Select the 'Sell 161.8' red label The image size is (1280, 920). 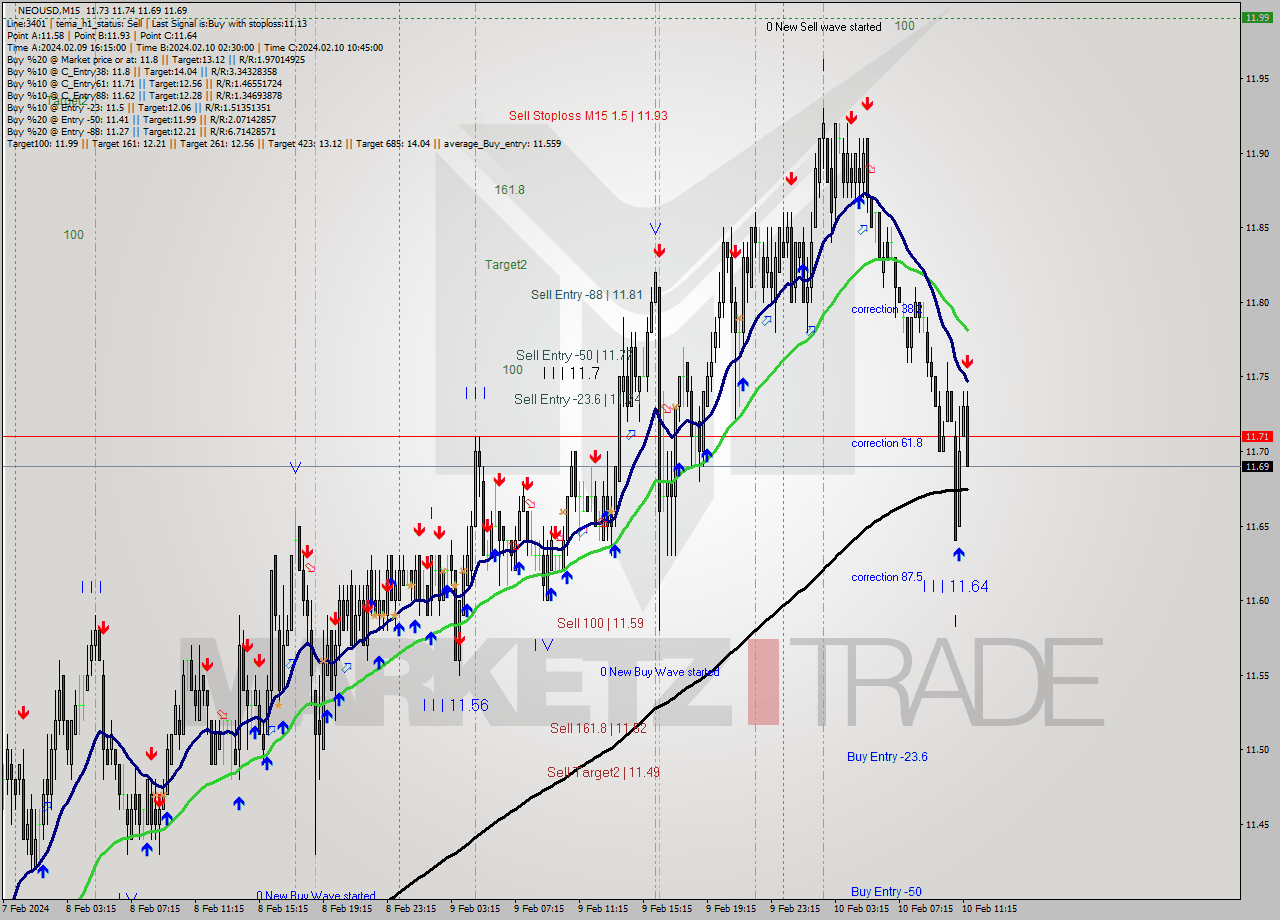pyautogui.click(x=598, y=728)
